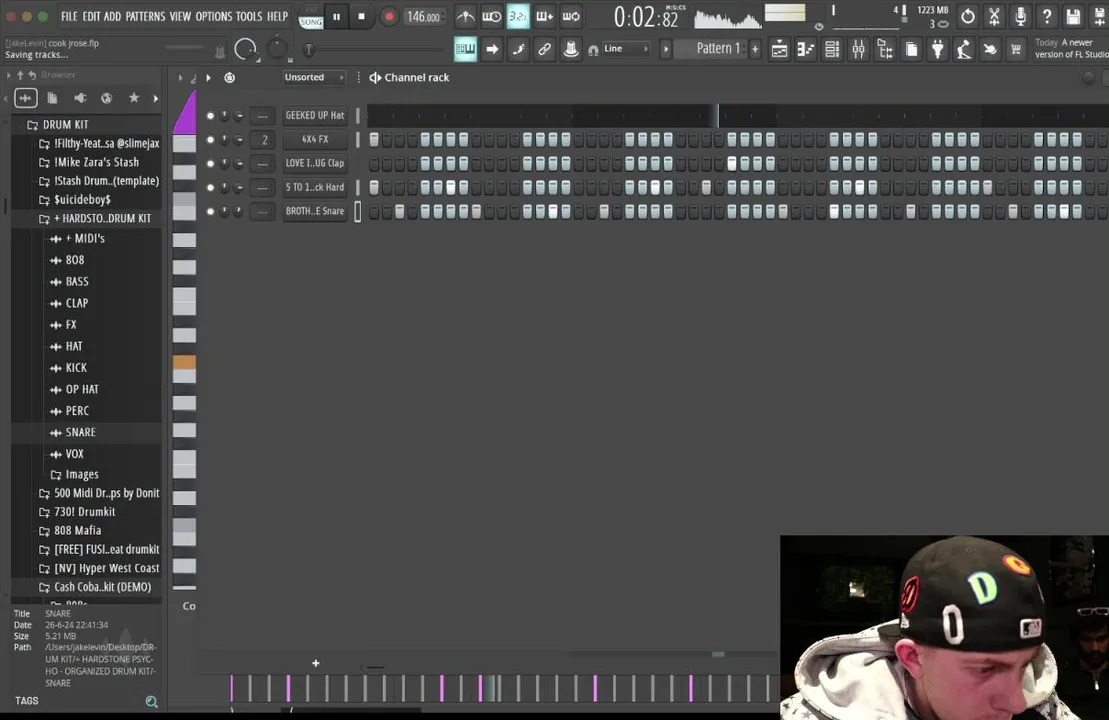1109x720 pixels.
Task: Open the browser tag search icon
Action: click(x=151, y=702)
